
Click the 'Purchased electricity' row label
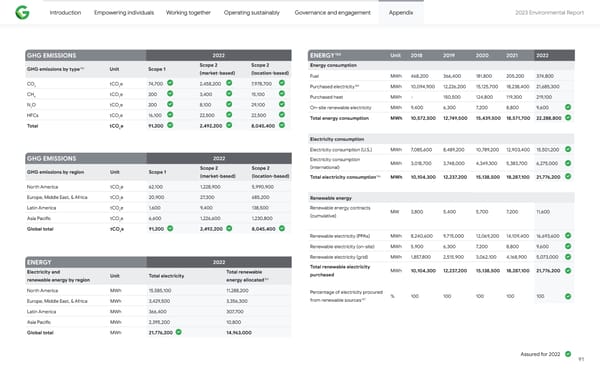click(334, 87)
